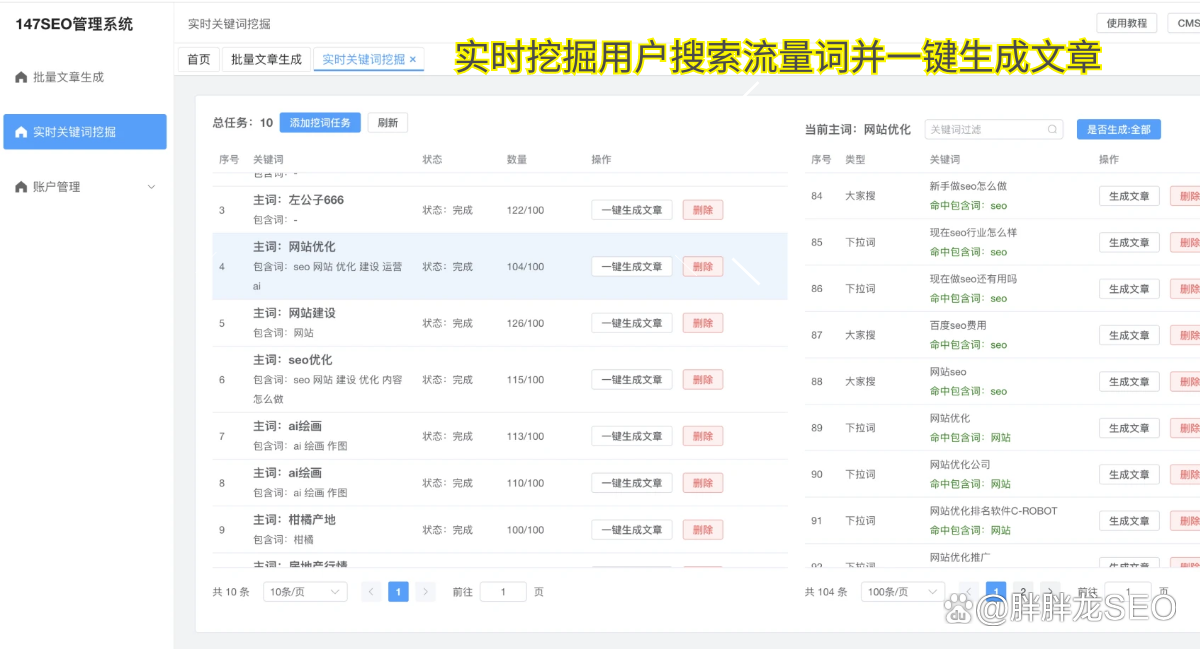Switch to the 首页 tab

(199, 59)
